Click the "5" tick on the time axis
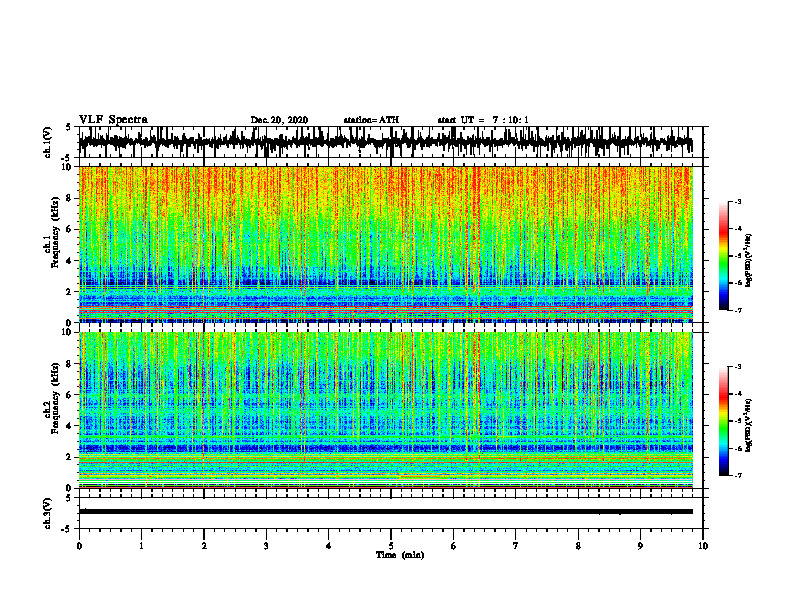The image size is (792, 612). point(391,546)
